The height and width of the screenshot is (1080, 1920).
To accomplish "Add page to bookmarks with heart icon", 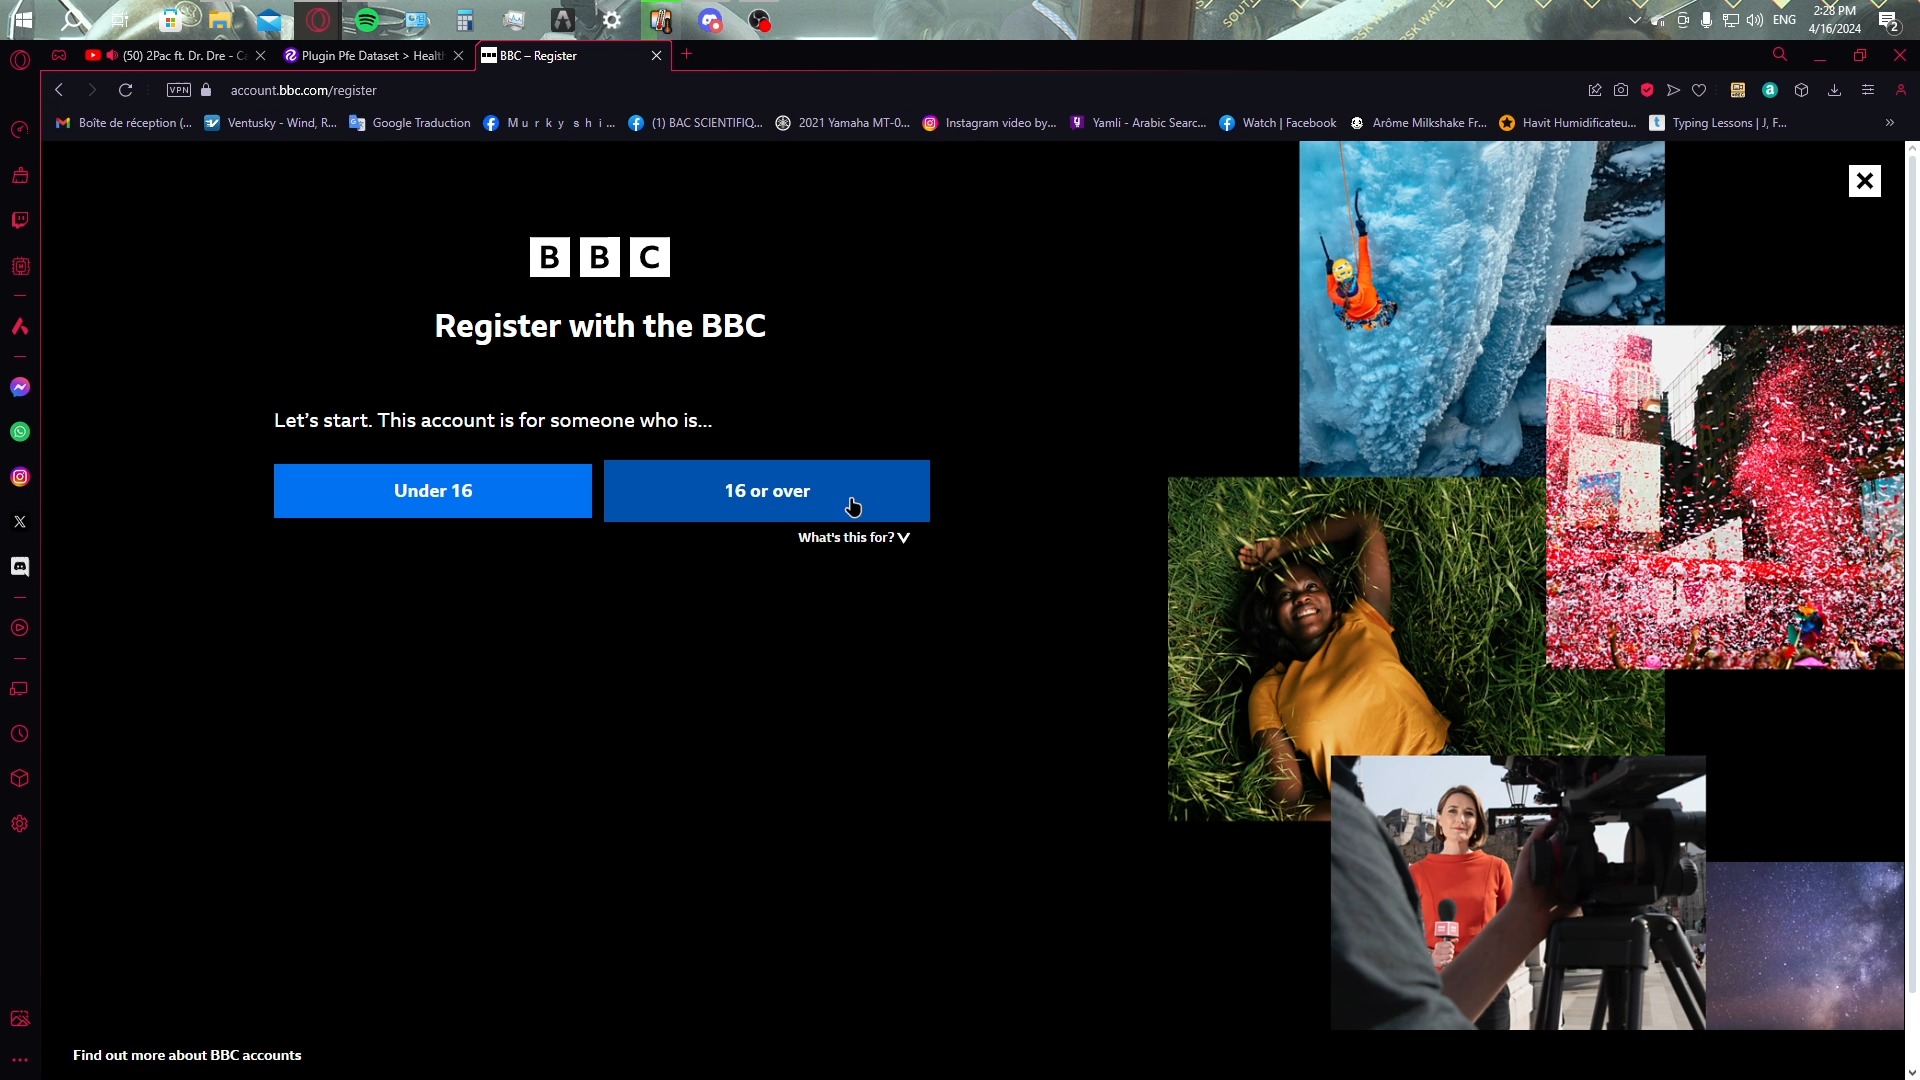I will pyautogui.click(x=1699, y=90).
